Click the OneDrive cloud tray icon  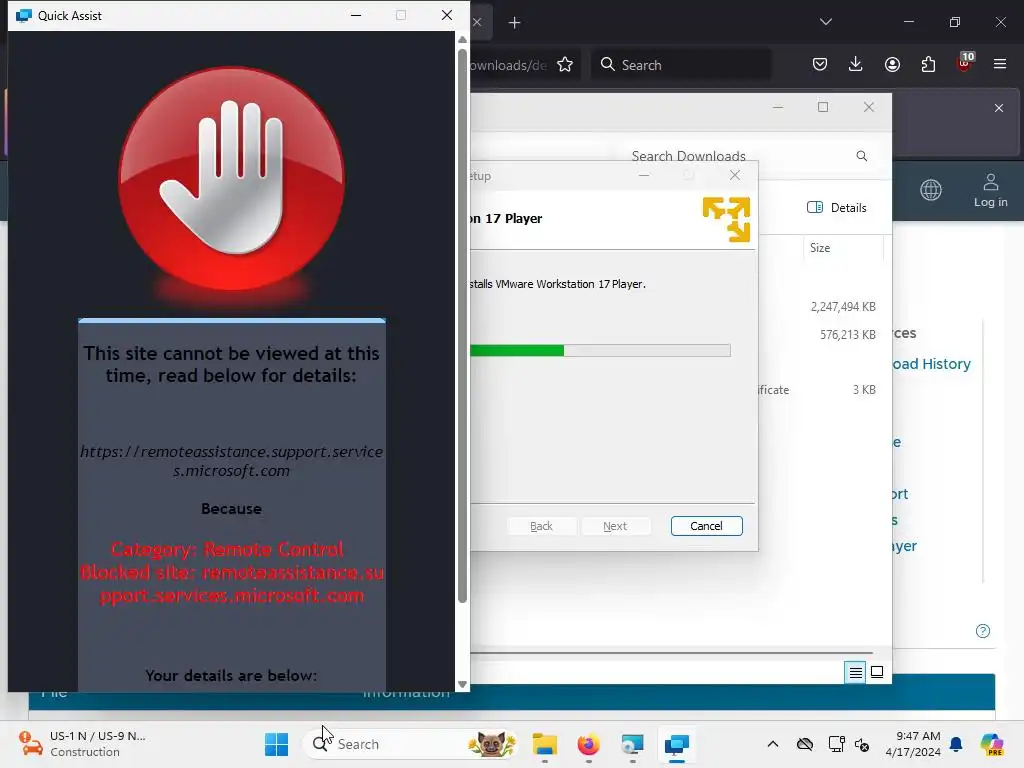tap(805, 744)
